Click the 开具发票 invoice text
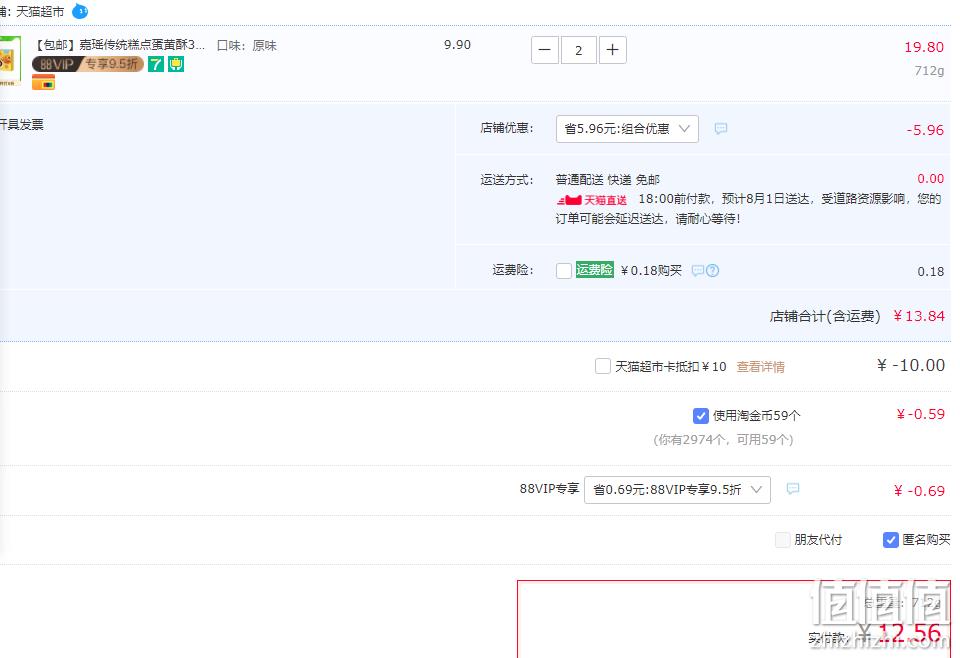The width and height of the screenshot is (960, 658). (x=22, y=125)
